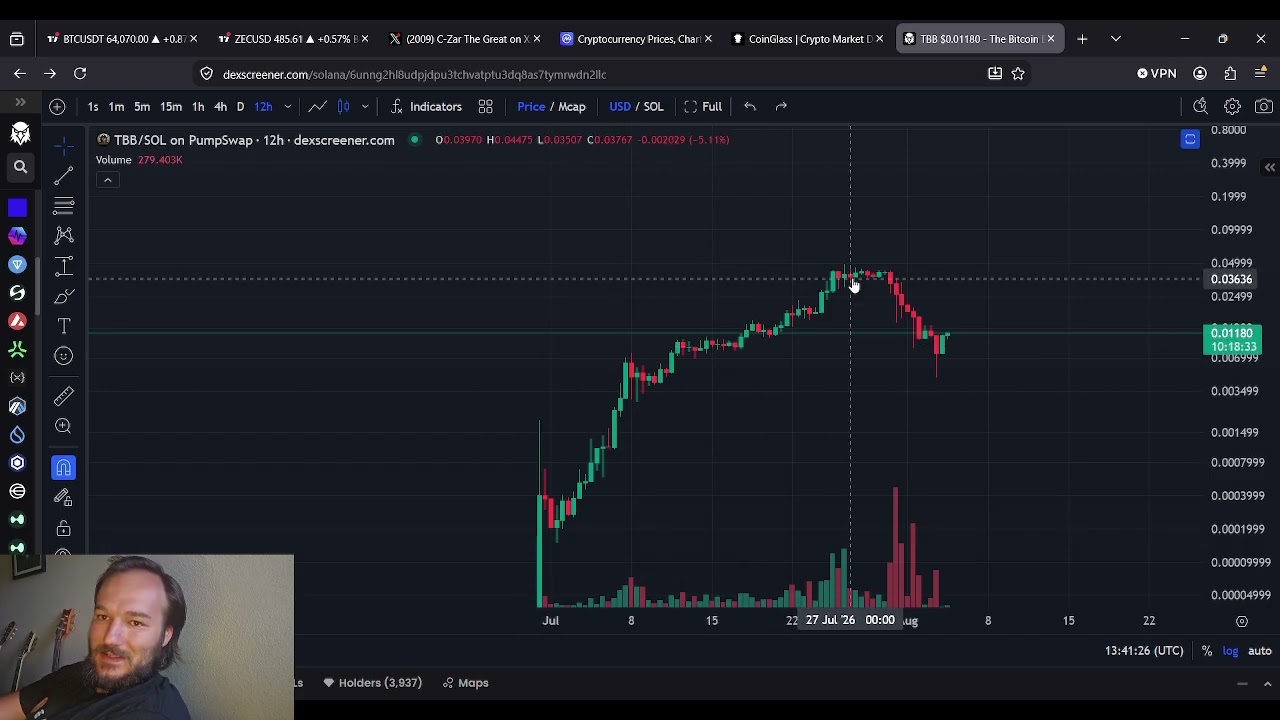
Task: Select the text annotation tool
Action: tap(63, 326)
